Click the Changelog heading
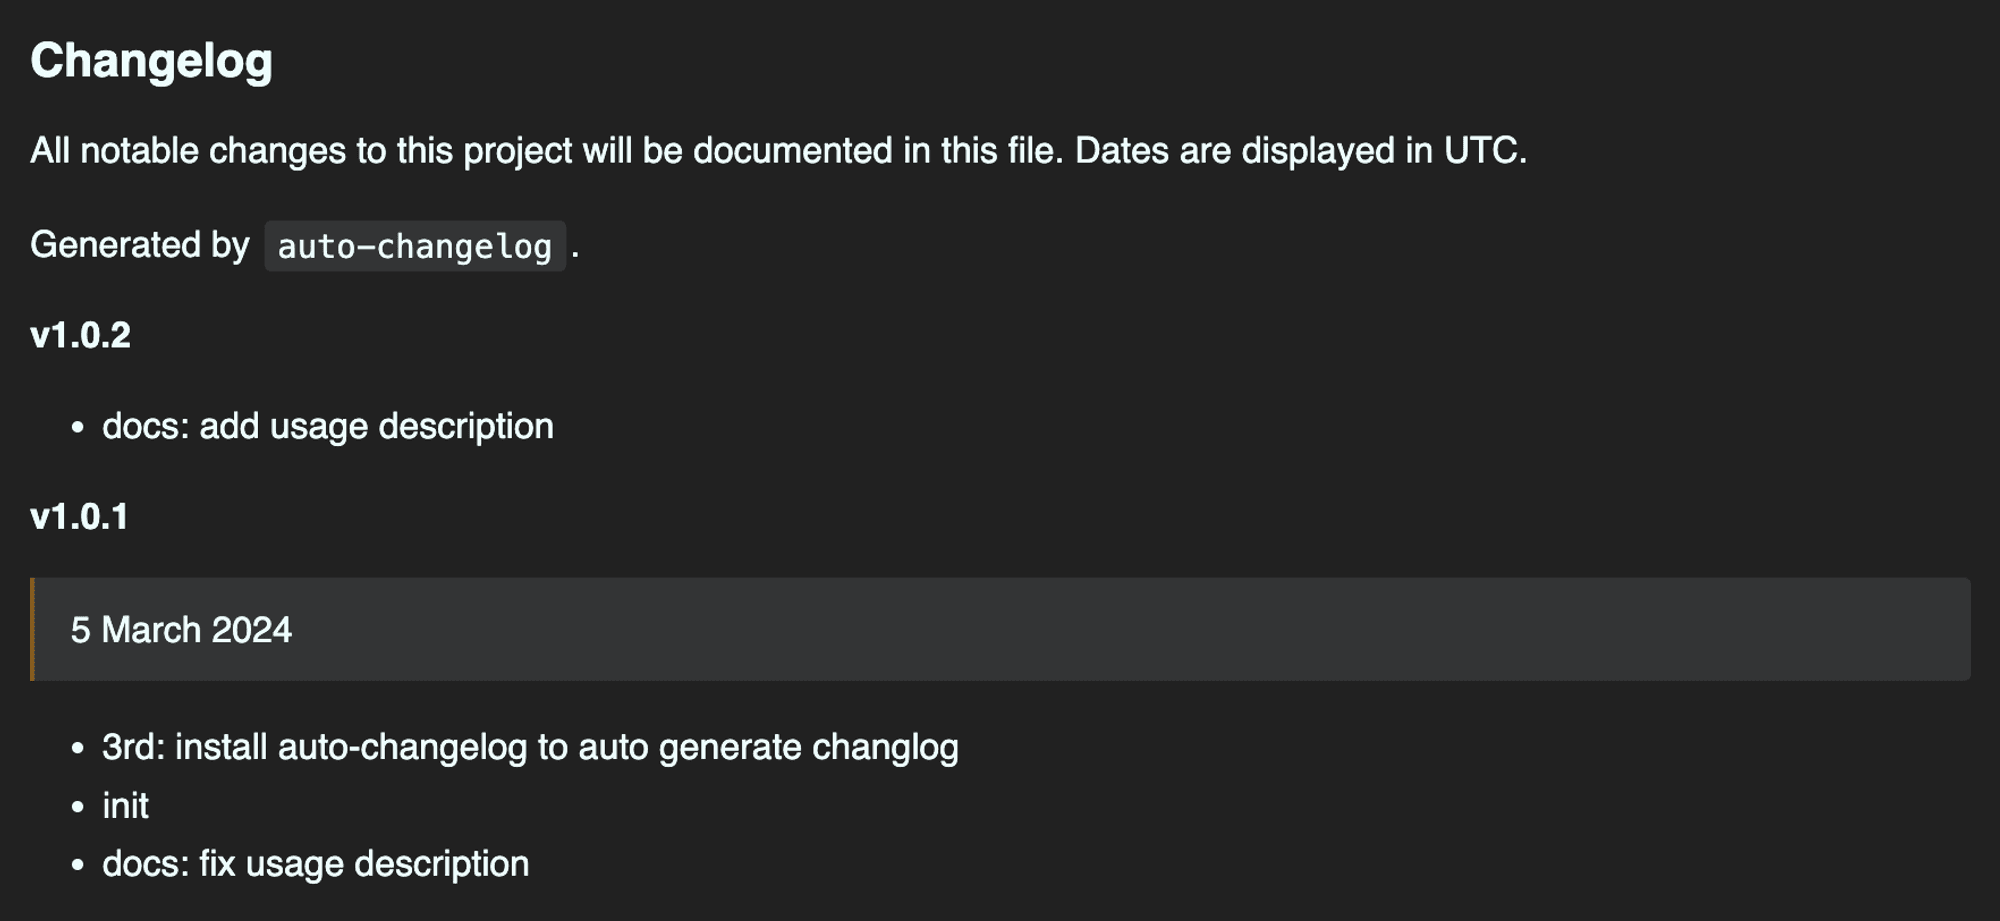Screen dimensions: 2000x921 click(x=151, y=61)
